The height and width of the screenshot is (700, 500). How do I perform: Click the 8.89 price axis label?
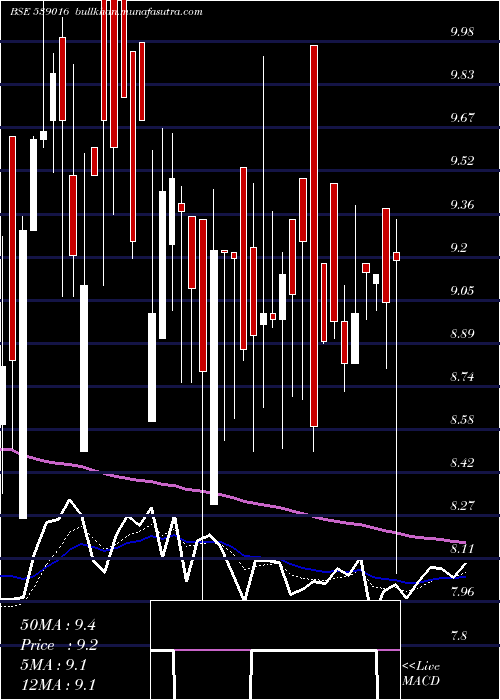point(462,334)
